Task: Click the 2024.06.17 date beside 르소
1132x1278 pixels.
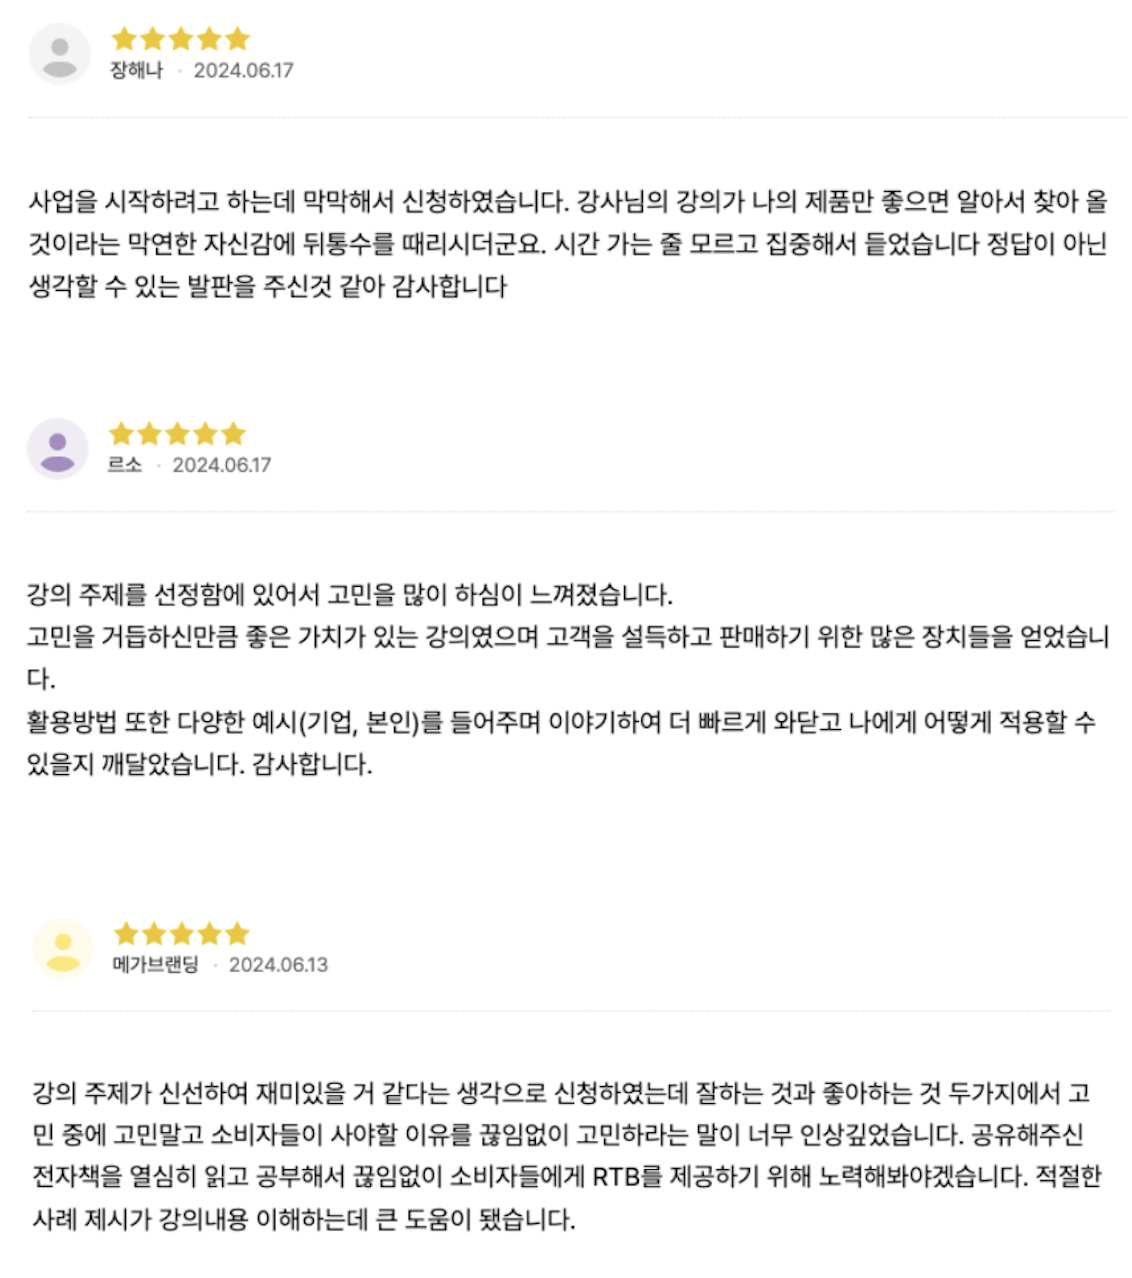Action: click(x=221, y=465)
